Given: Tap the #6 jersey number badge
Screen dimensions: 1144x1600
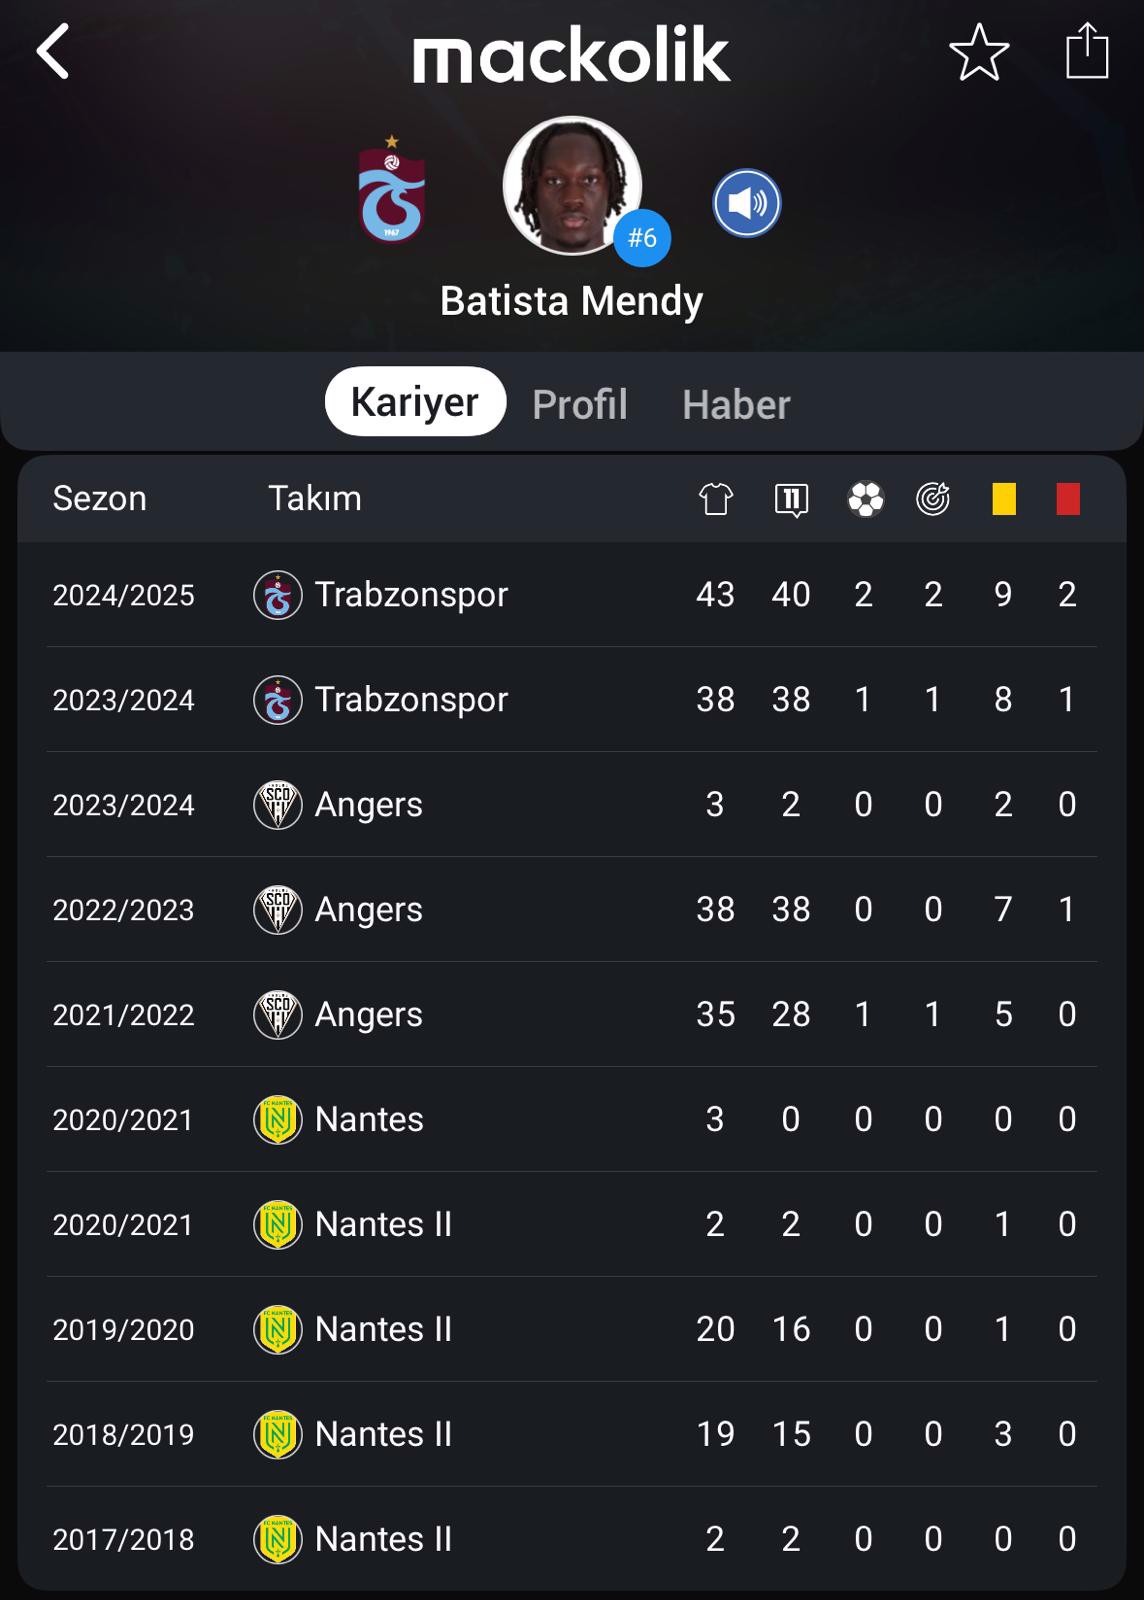Looking at the screenshot, I should [x=642, y=238].
